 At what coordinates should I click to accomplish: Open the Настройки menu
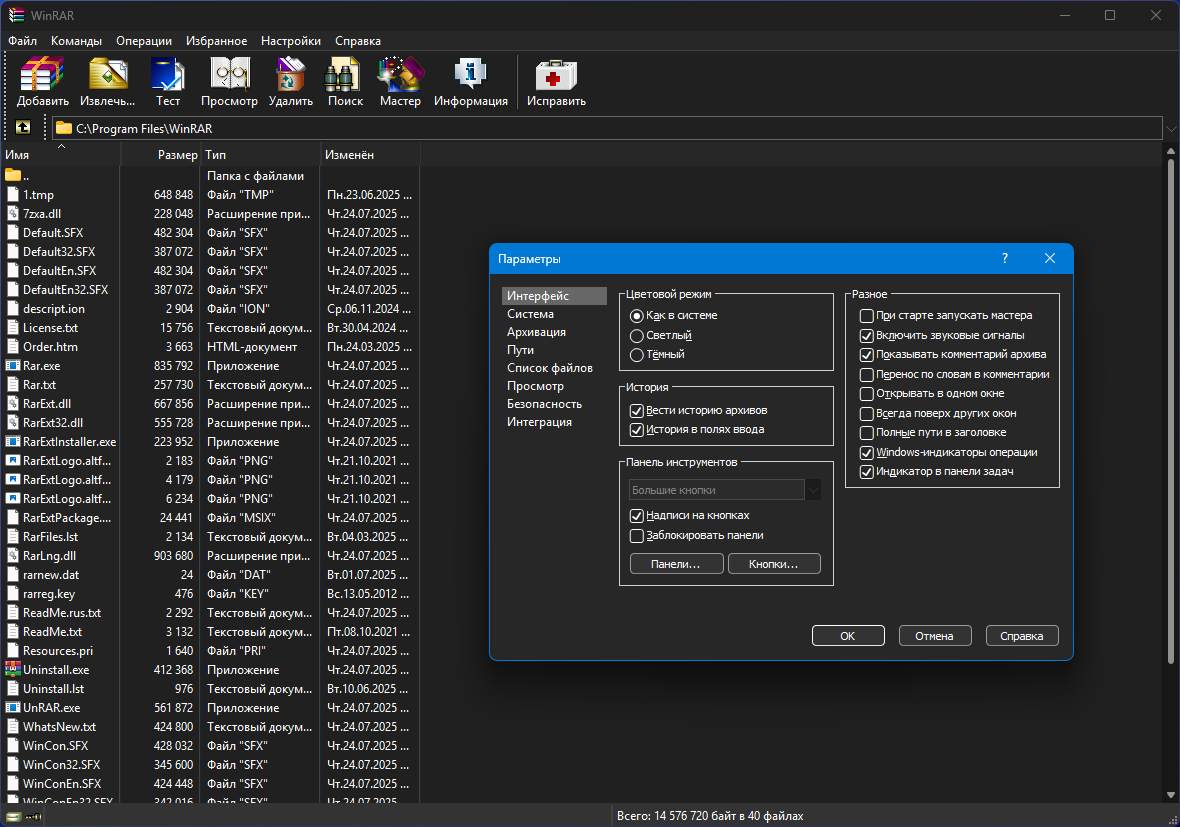click(290, 41)
